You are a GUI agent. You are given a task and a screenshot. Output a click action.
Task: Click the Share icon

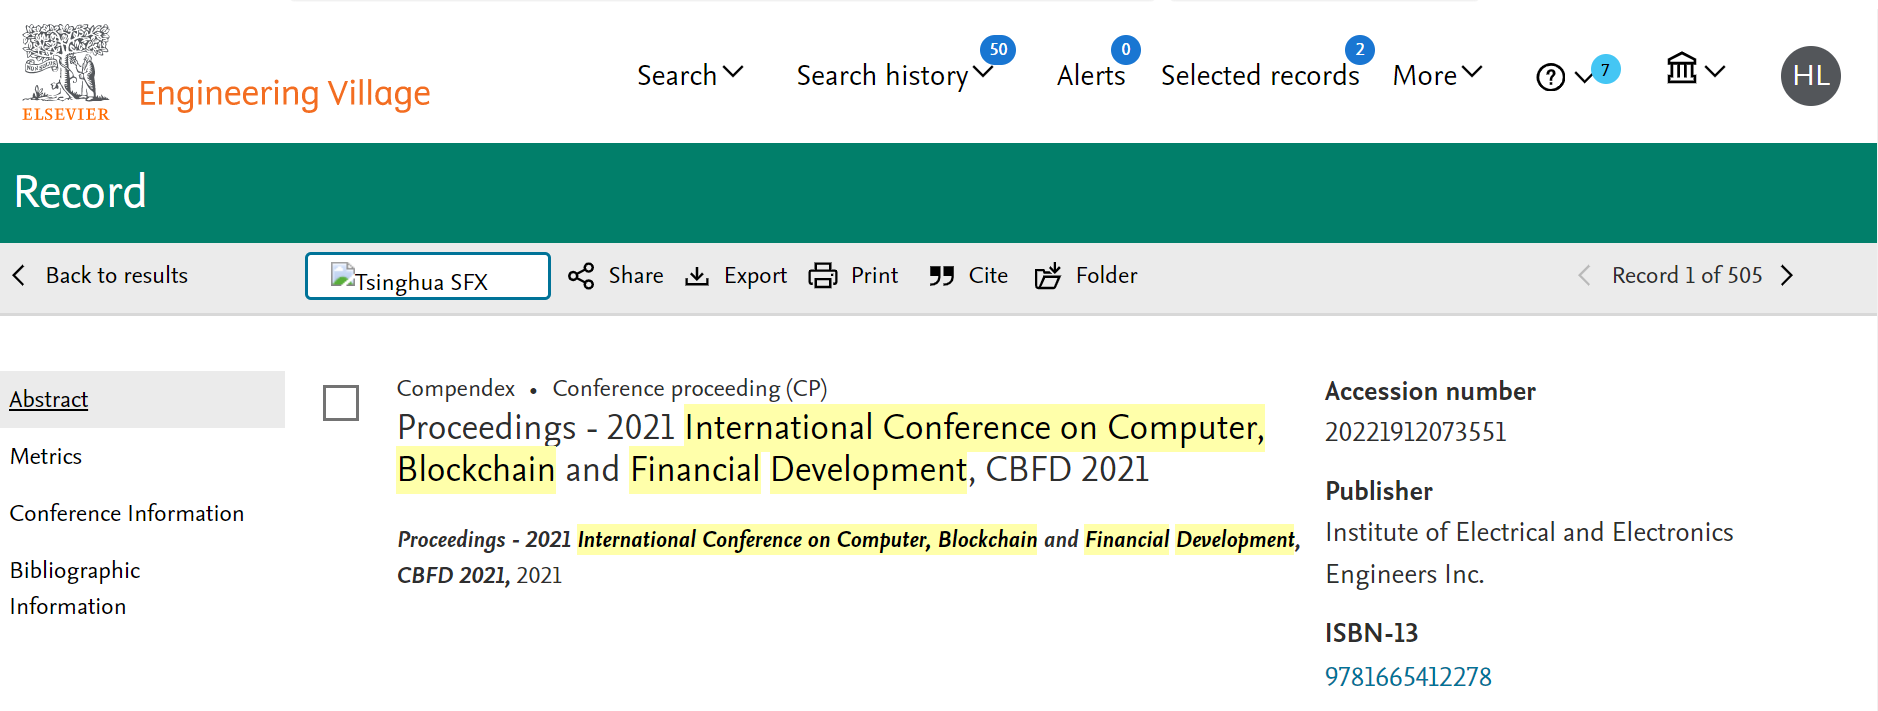point(581,276)
